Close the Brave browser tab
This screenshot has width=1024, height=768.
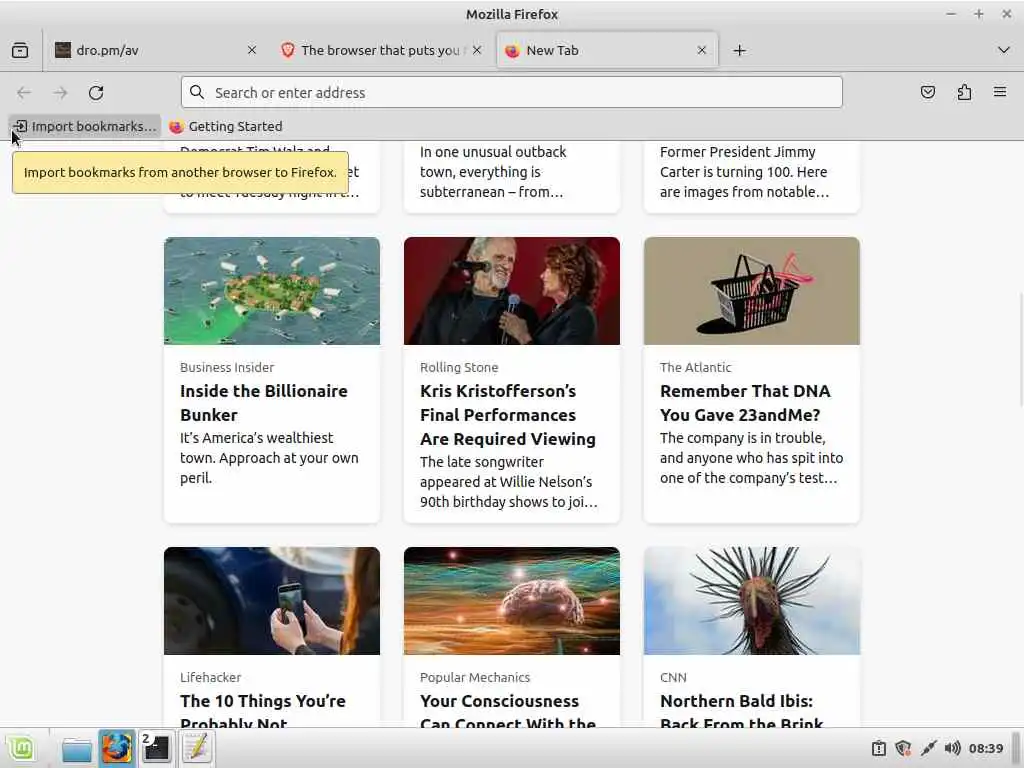click(x=477, y=50)
